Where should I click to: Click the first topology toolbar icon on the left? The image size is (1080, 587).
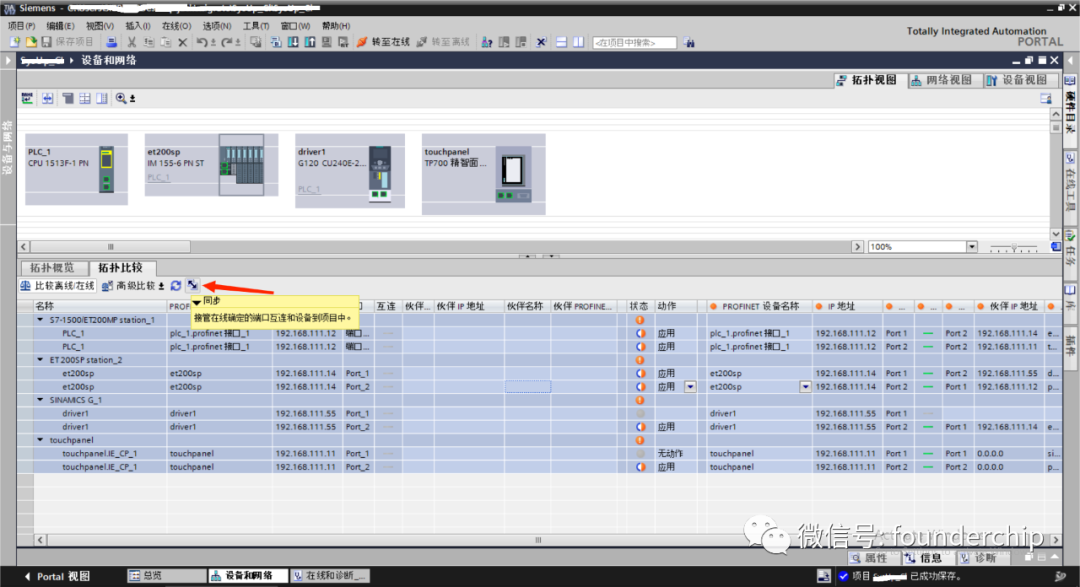point(27,99)
